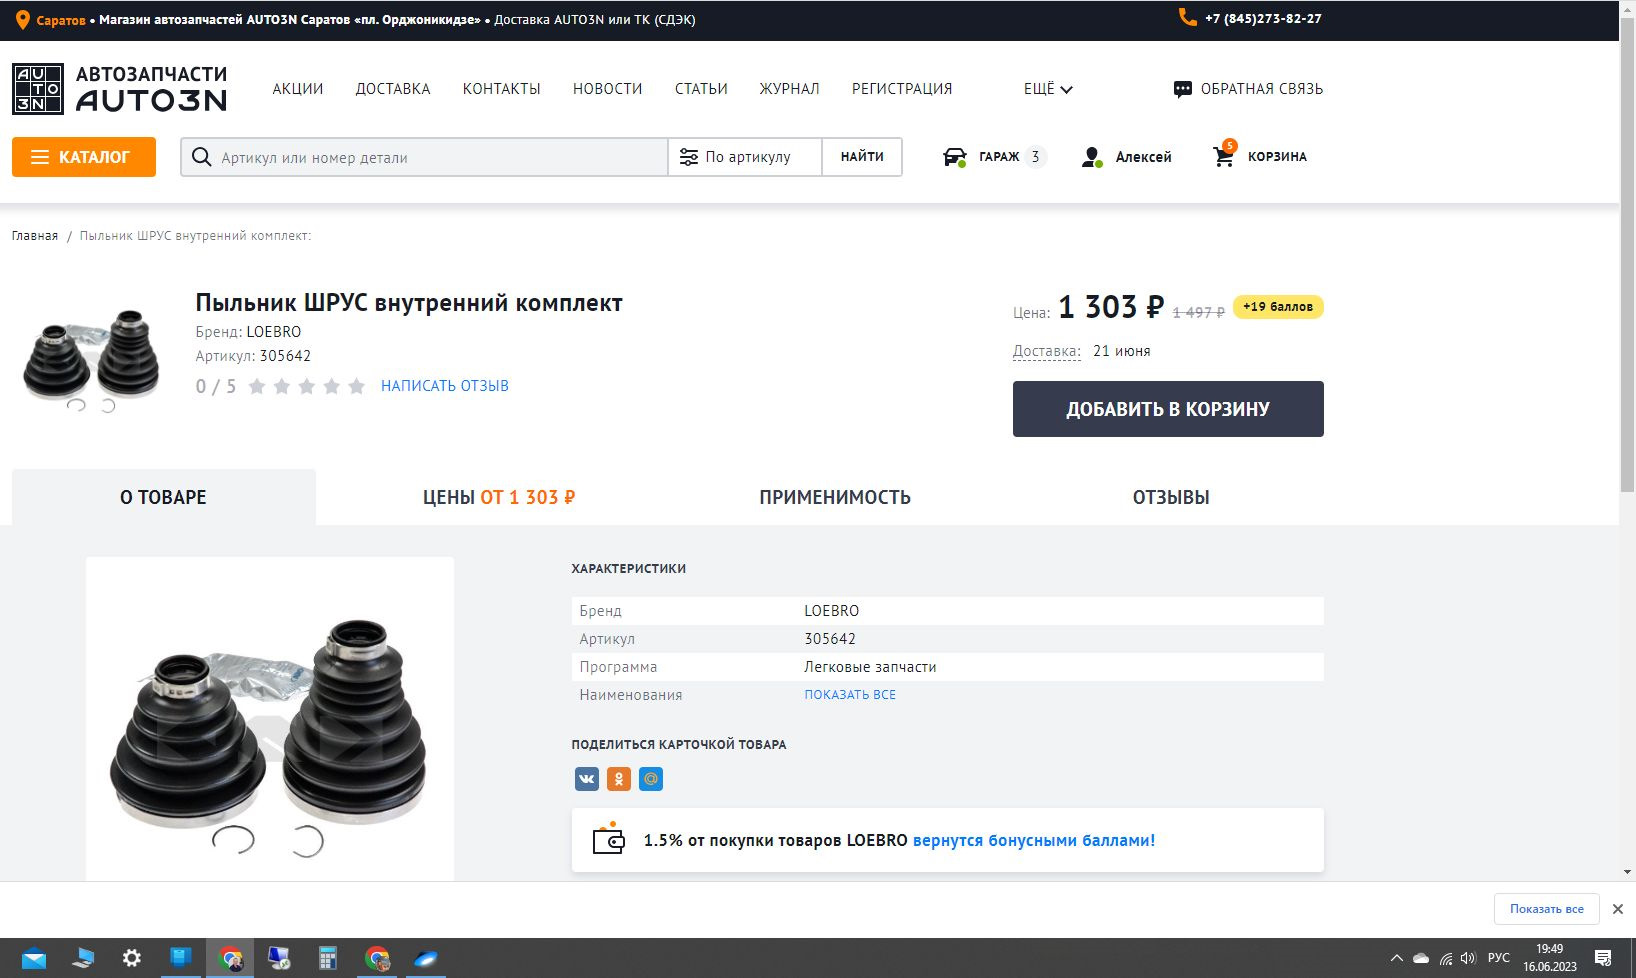Click the bonus wallet icon
Image resolution: width=1636 pixels, height=978 pixels.
click(608, 839)
